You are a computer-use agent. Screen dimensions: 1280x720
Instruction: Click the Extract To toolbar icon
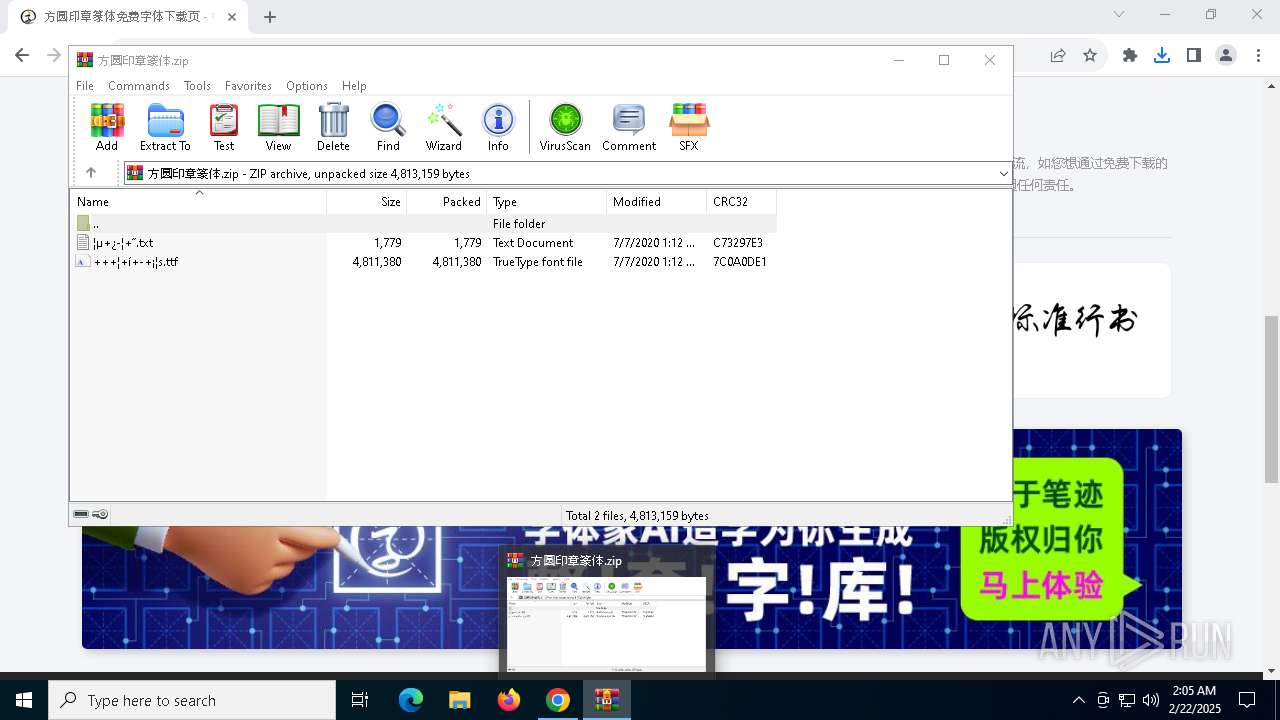165,127
